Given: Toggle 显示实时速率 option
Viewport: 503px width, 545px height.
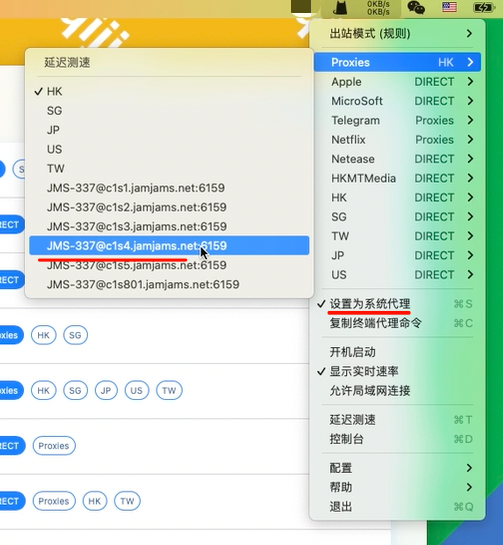Looking at the screenshot, I should point(397,371).
